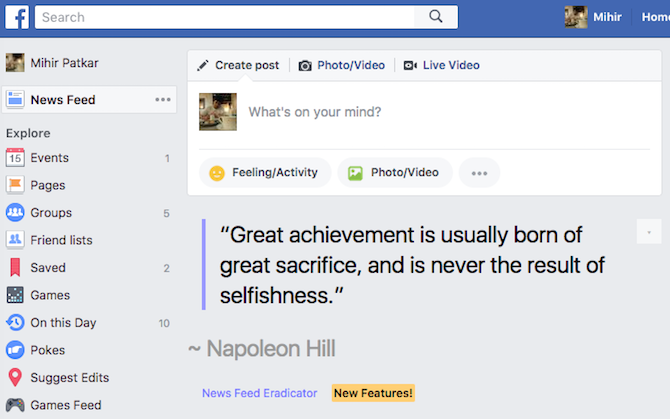Click the Saved count 2
Image resolution: width=670 pixels, height=419 pixels.
[x=167, y=268]
